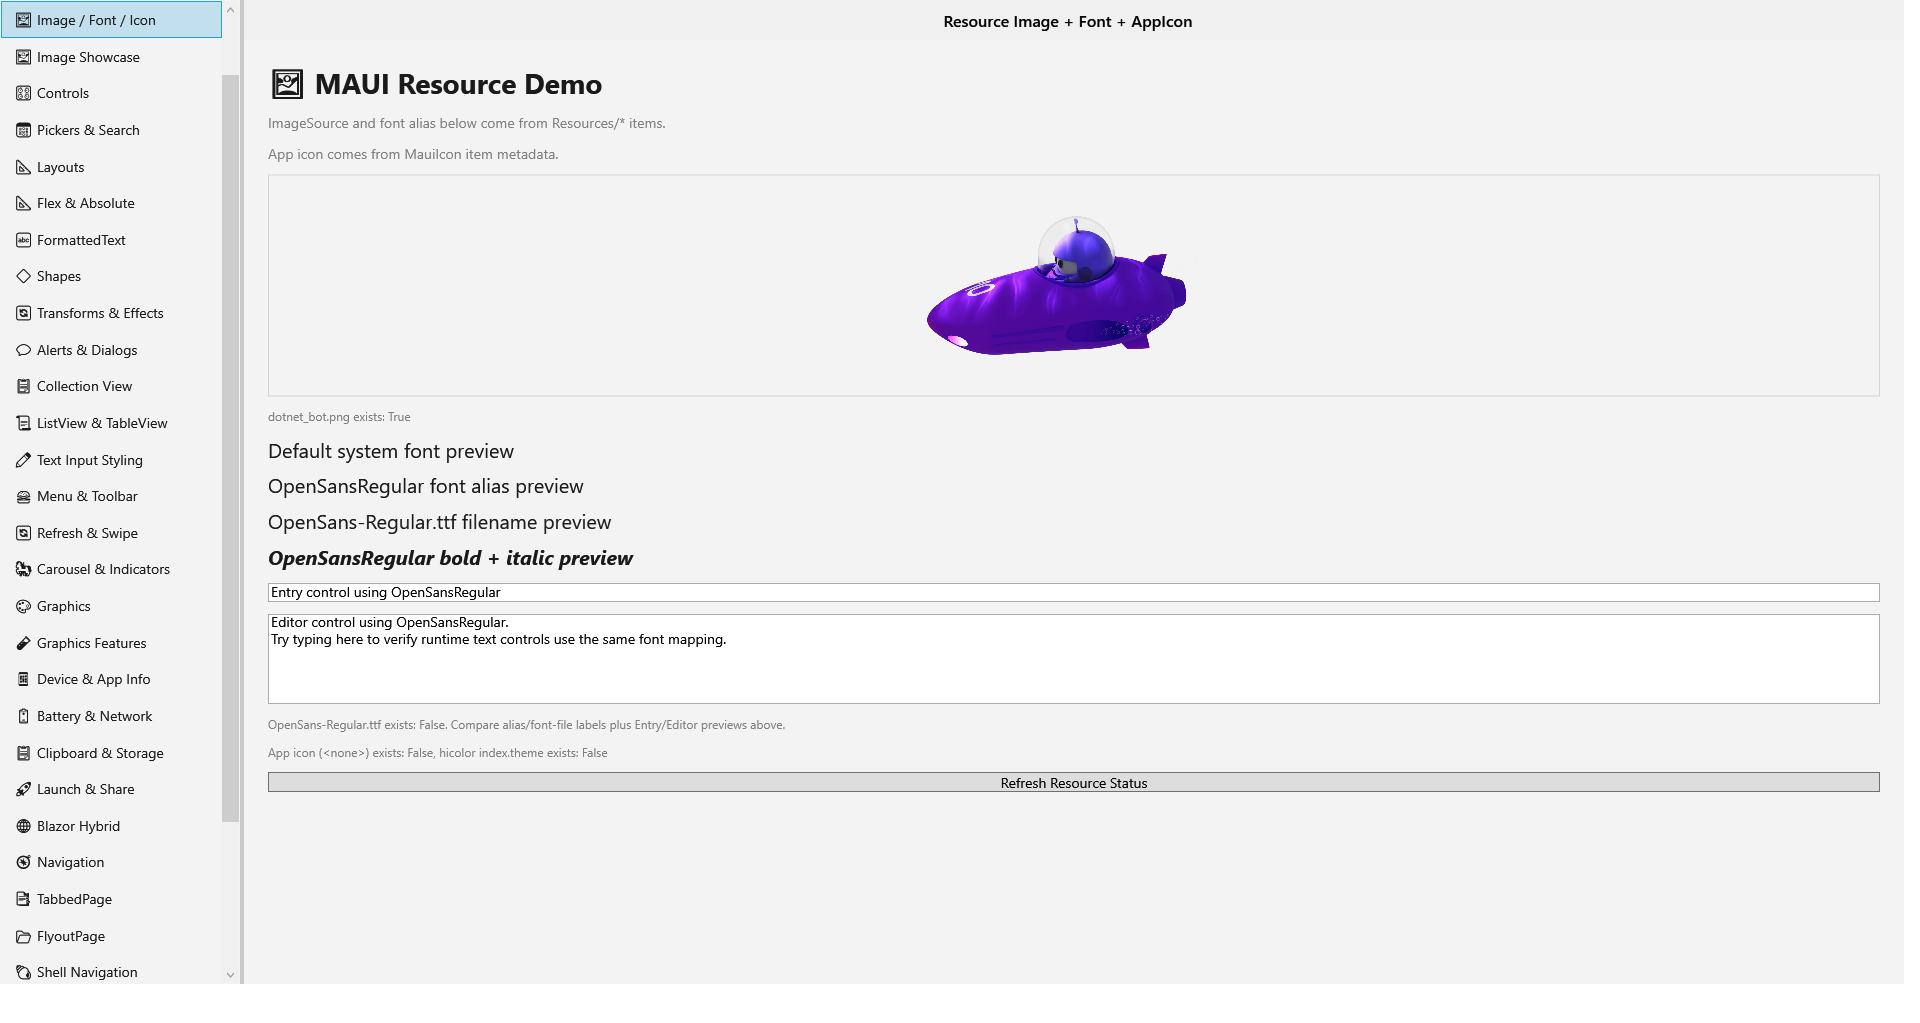Click the sidebar vertical scrollbar thumb
The height and width of the screenshot is (1023, 1920).
tap(230, 448)
